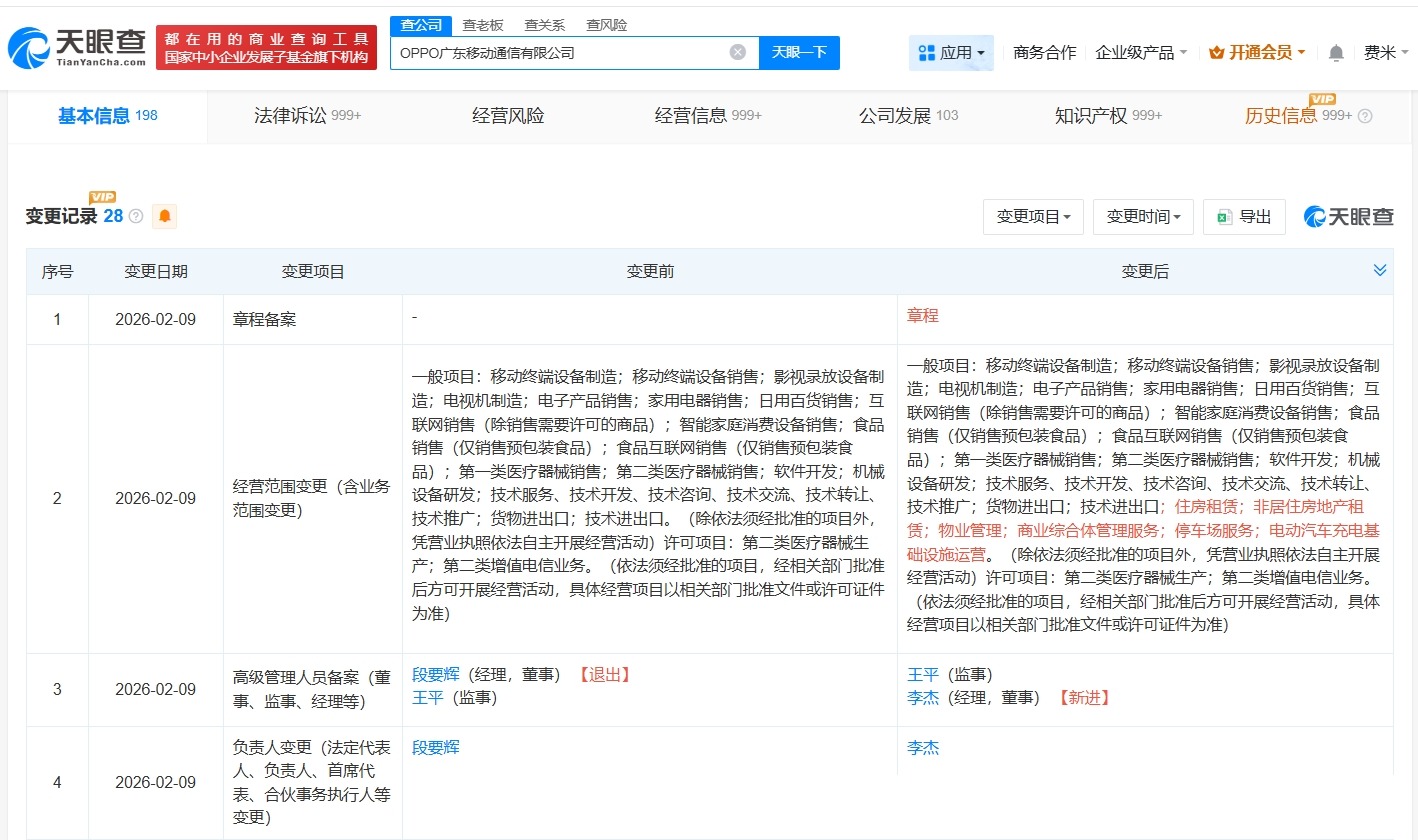Open 李杰 profile link in row 4

923,748
